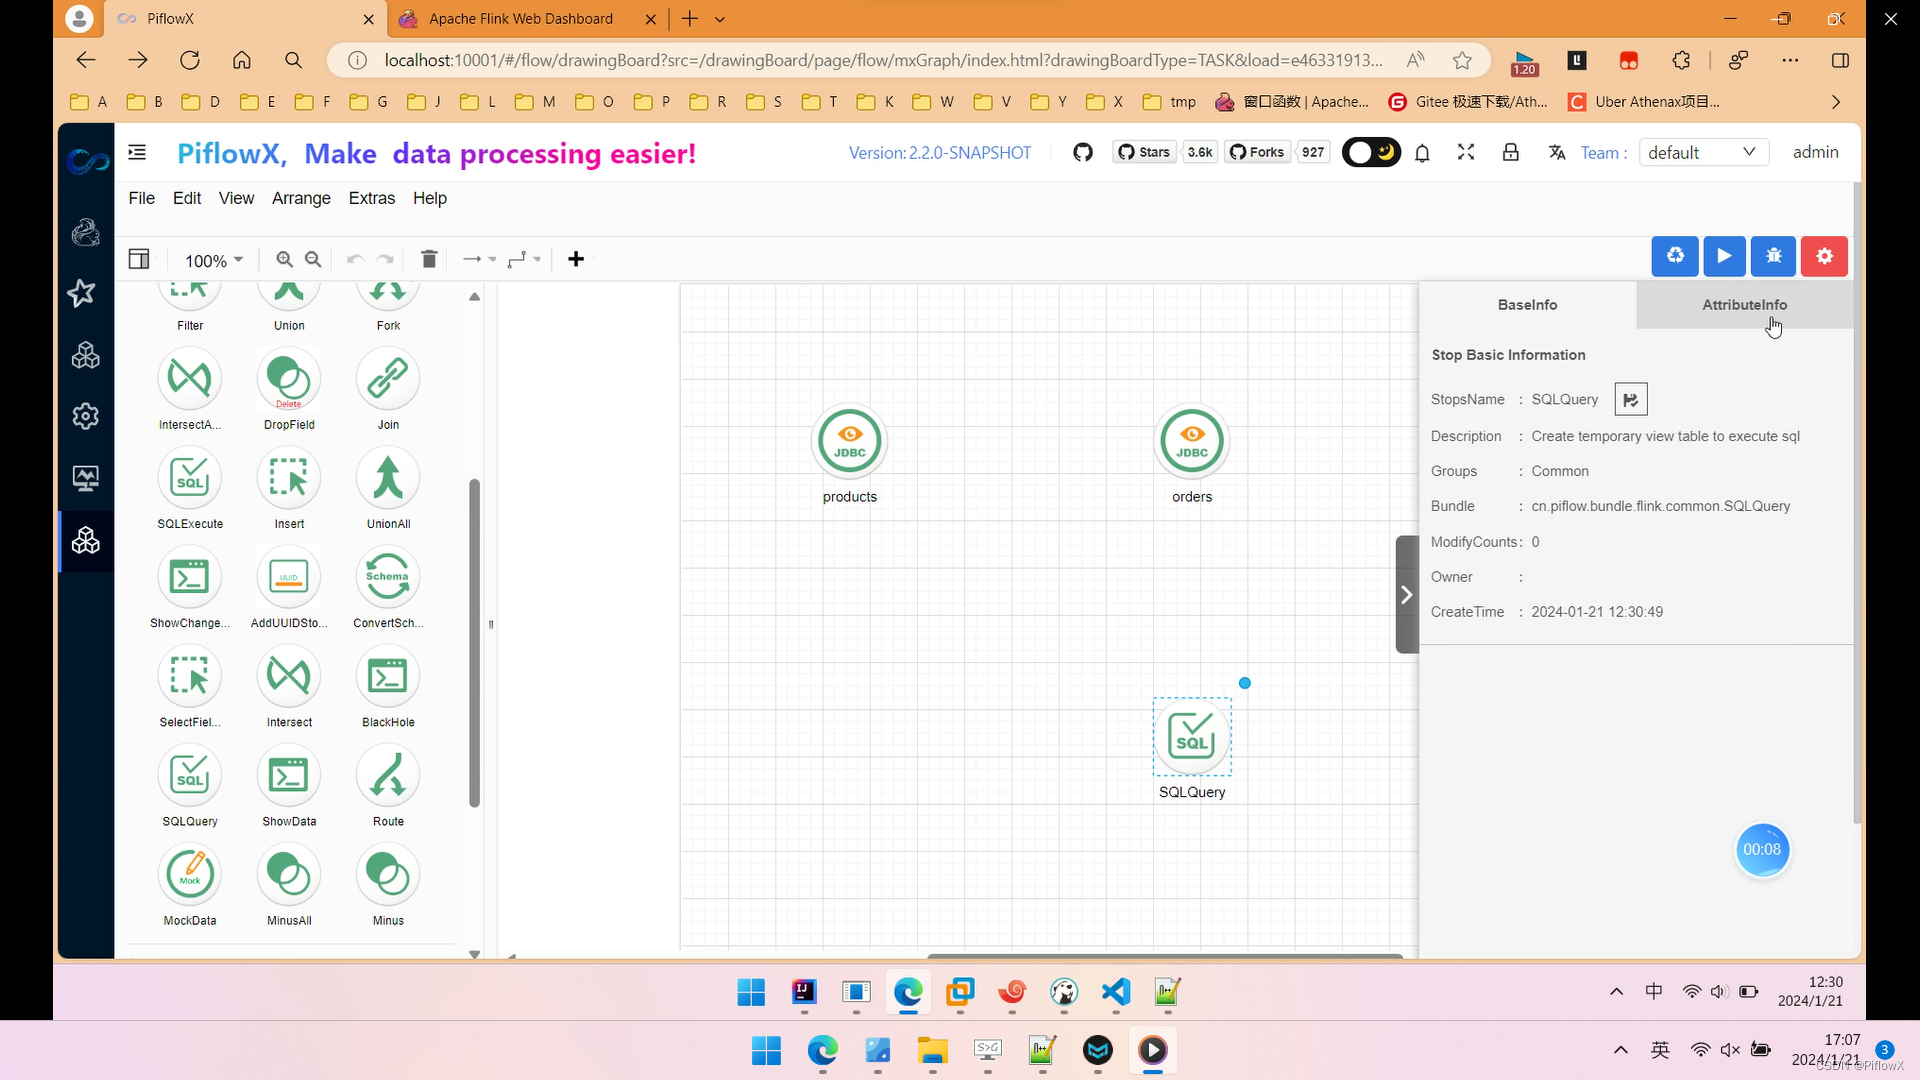
Task: Open the Extras menu
Action: [373, 198]
